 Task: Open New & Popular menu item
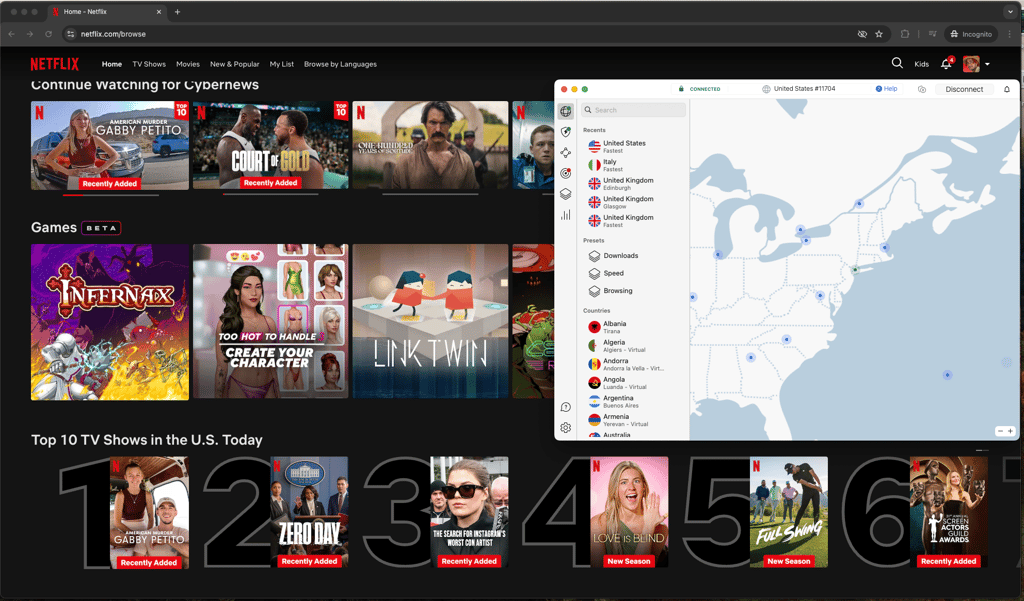(x=234, y=64)
